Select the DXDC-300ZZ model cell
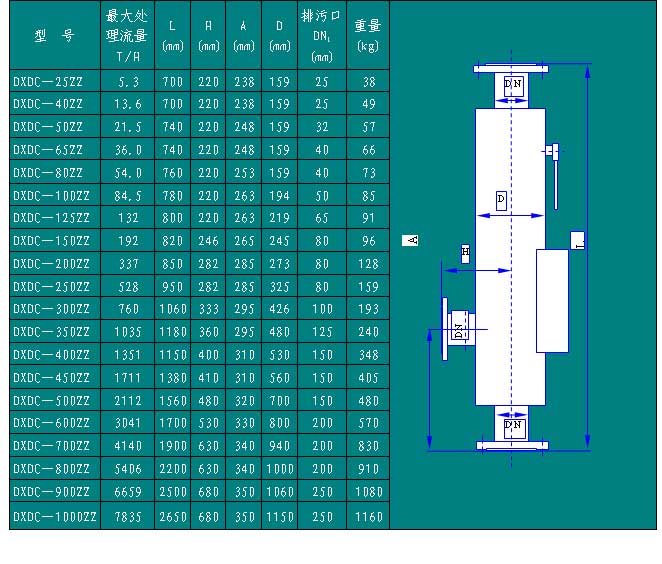The image size is (662, 564). pos(53,309)
